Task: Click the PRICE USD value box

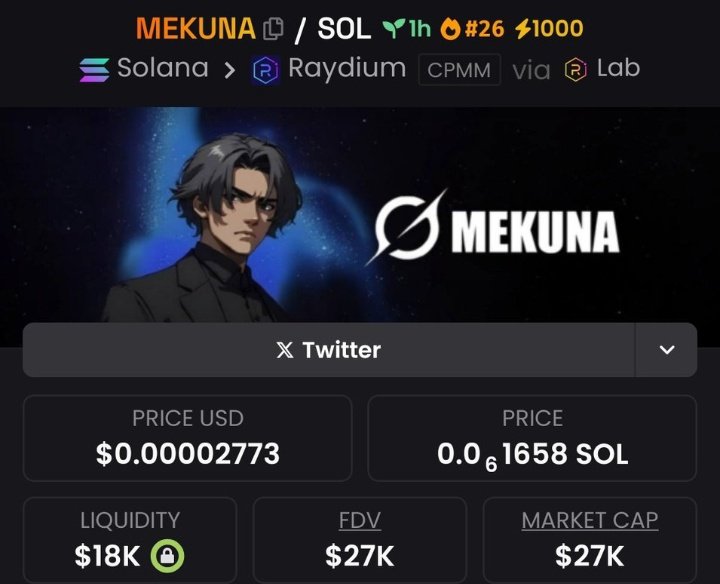Action: tap(187, 438)
